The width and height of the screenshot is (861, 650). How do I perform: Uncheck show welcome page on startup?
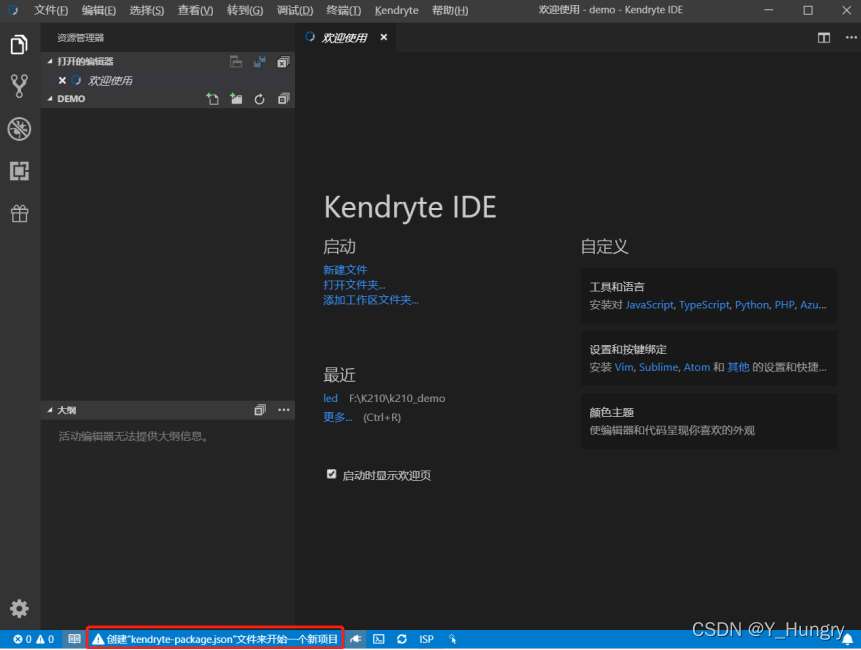pos(331,474)
